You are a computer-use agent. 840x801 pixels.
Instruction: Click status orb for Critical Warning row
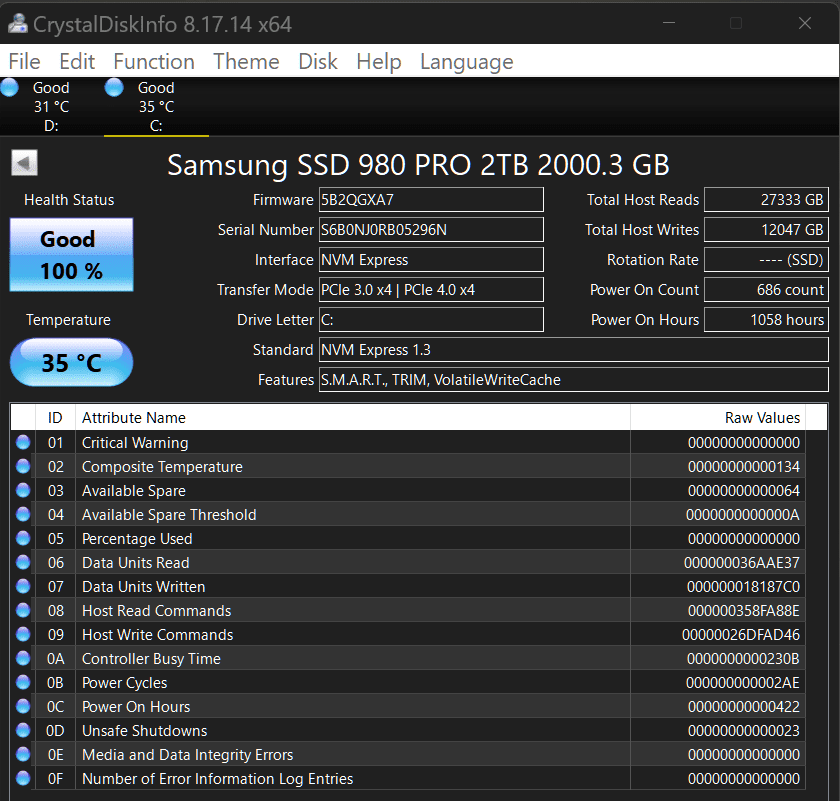[23, 443]
